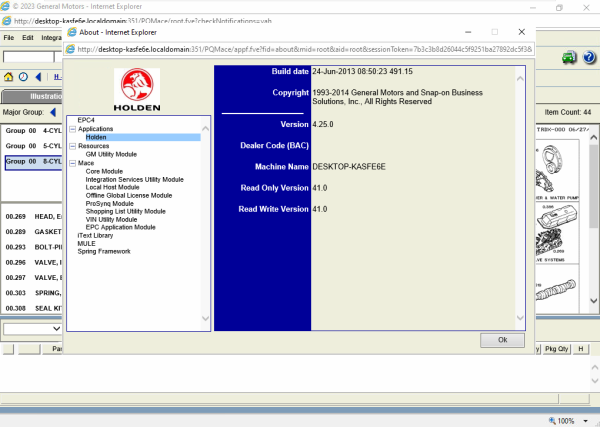Click camshaft illustration thumbnail
The width and height of the screenshot is (600, 427).
coord(557,289)
